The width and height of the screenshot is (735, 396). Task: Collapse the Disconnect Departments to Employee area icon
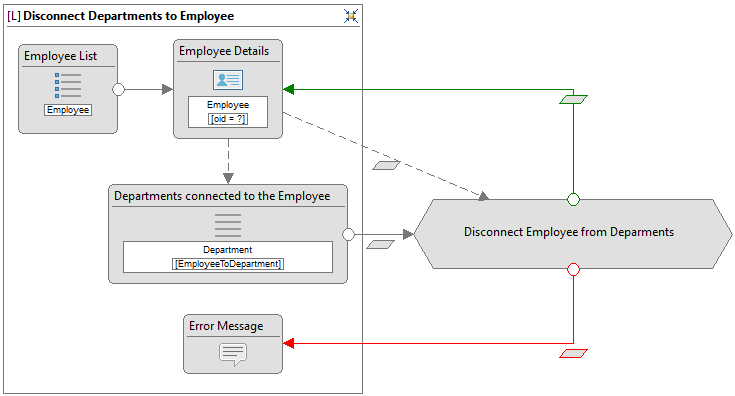coord(351,16)
